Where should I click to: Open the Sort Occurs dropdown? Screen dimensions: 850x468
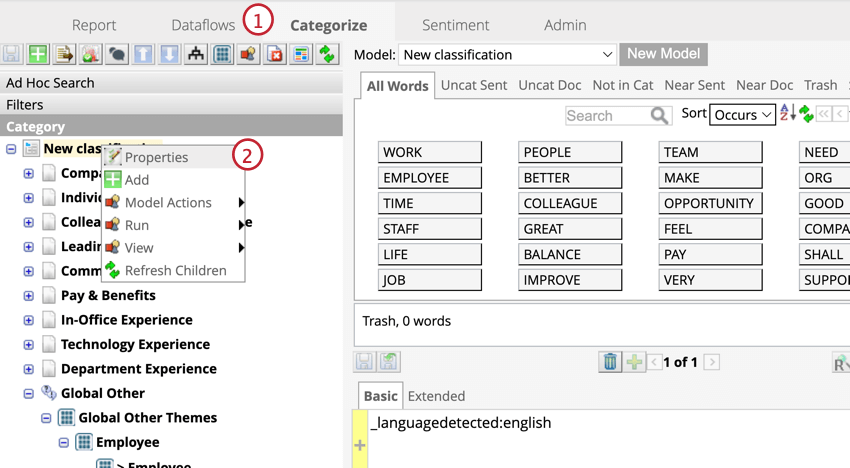(x=742, y=114)
